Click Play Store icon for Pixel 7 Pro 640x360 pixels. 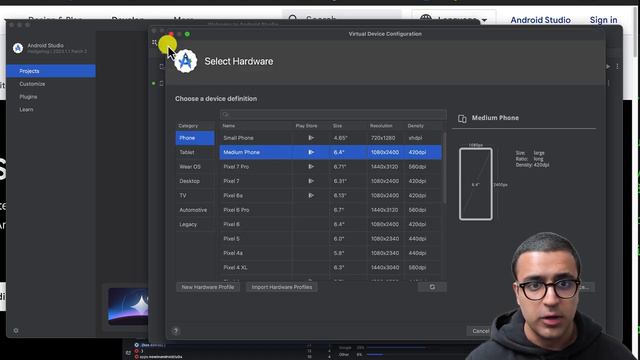(x=311, y=167)
